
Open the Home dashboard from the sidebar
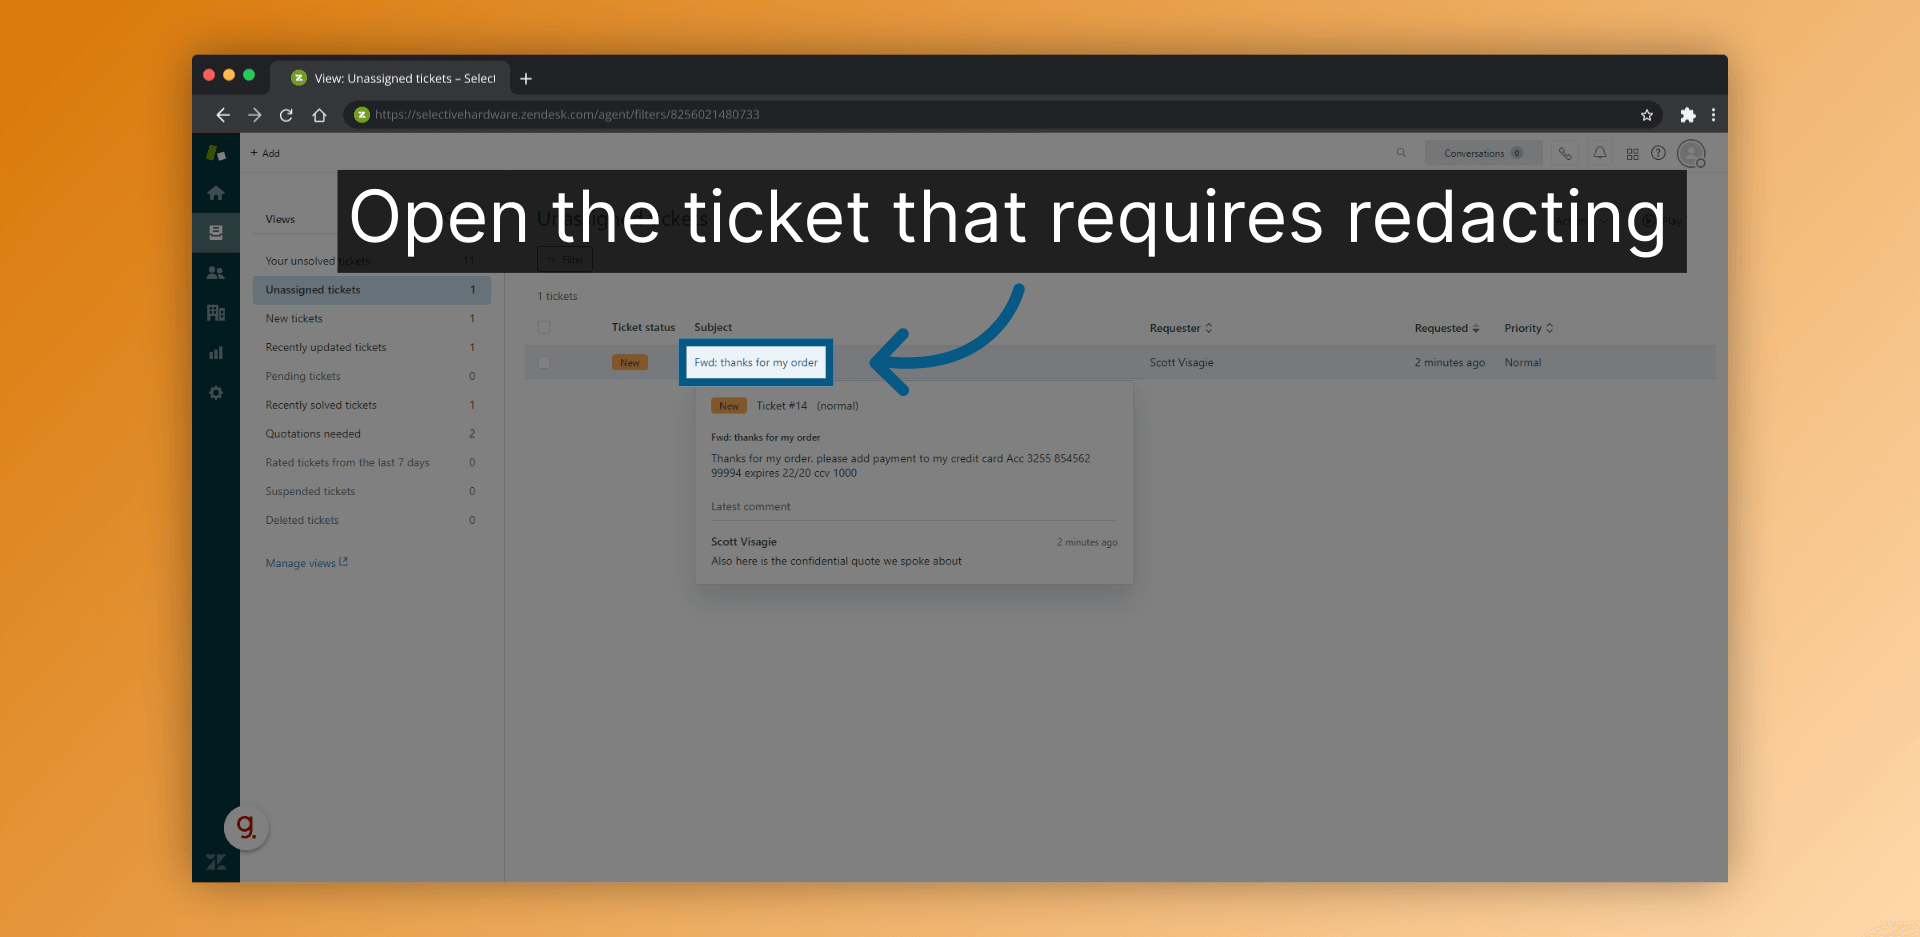click(x=216, y=192)
